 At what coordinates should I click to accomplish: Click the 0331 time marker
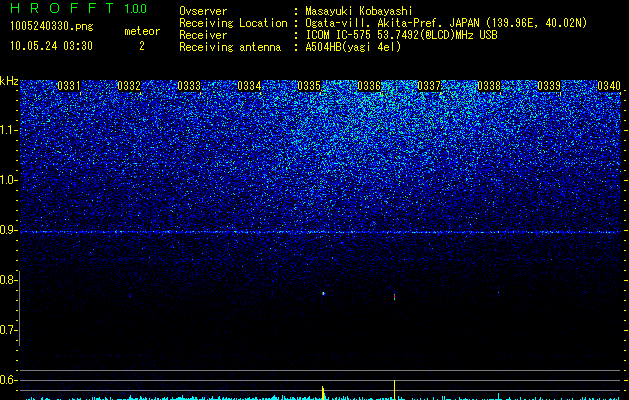[x=69, y=86]
